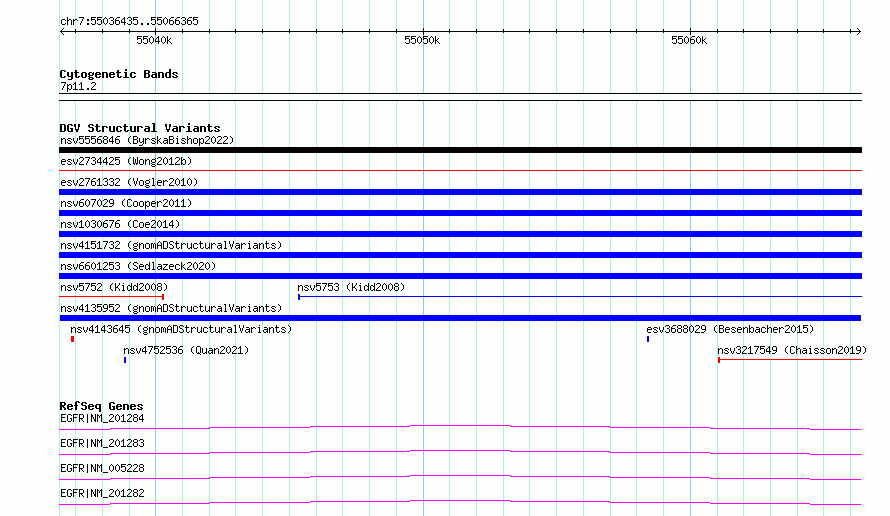The height and width of the screenshot is (516, 890).
Task: Click the 55050k ruler tick label
Action: [422, 40]
